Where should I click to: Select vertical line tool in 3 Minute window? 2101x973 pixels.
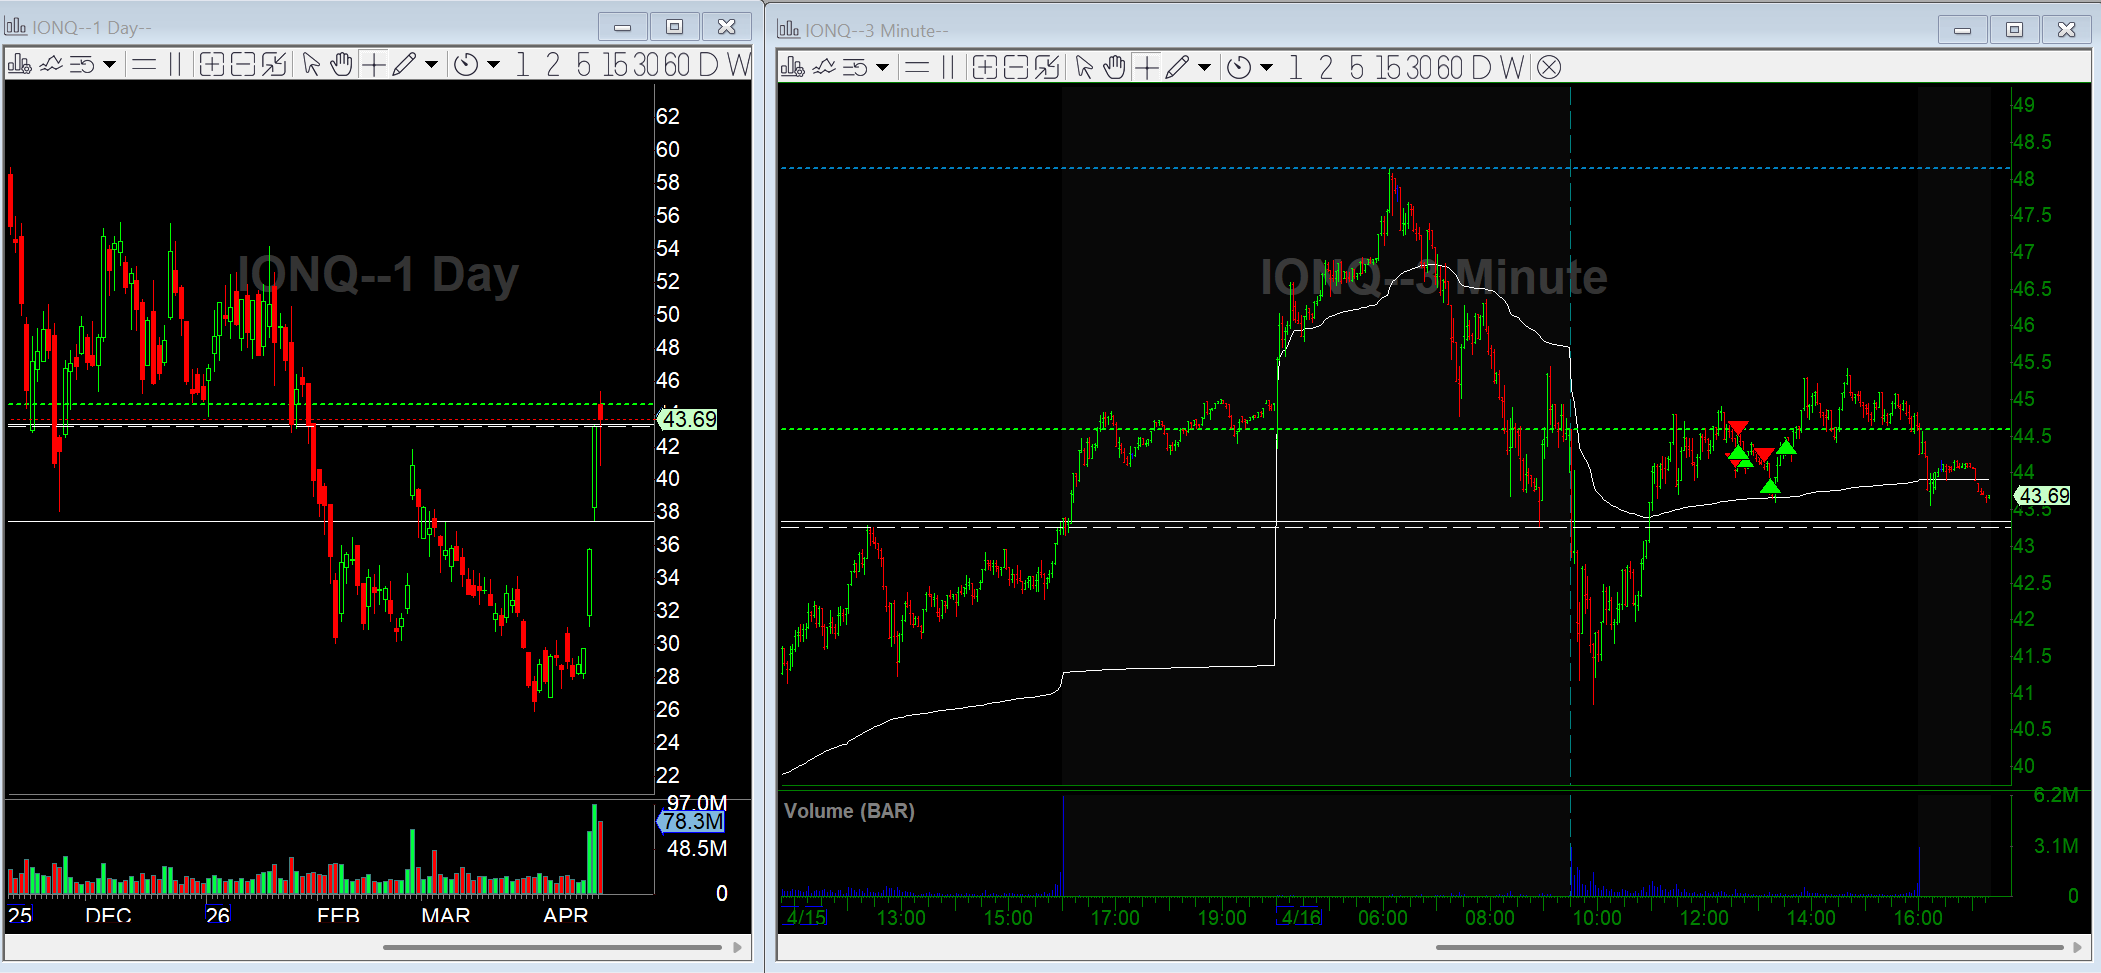(x=948, y=67)
